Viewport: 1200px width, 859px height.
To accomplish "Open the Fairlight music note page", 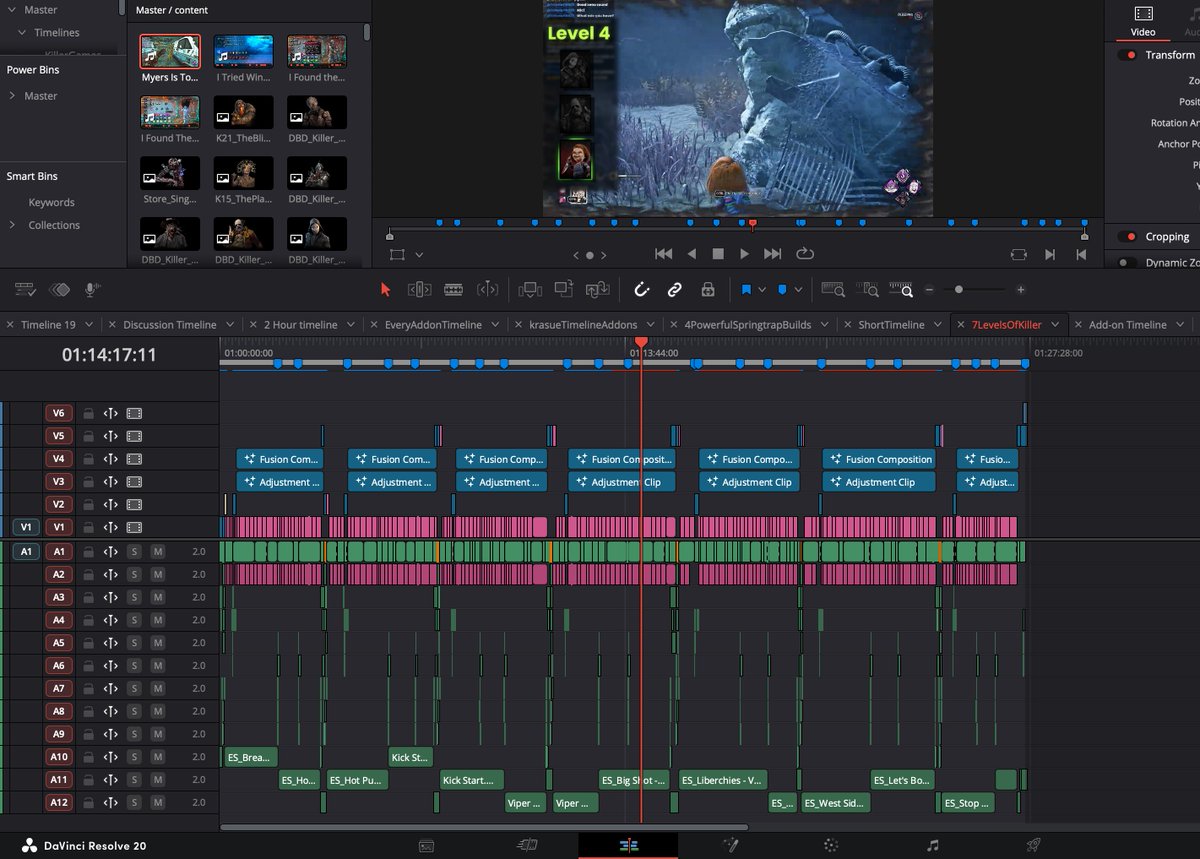I will point(932,846).
